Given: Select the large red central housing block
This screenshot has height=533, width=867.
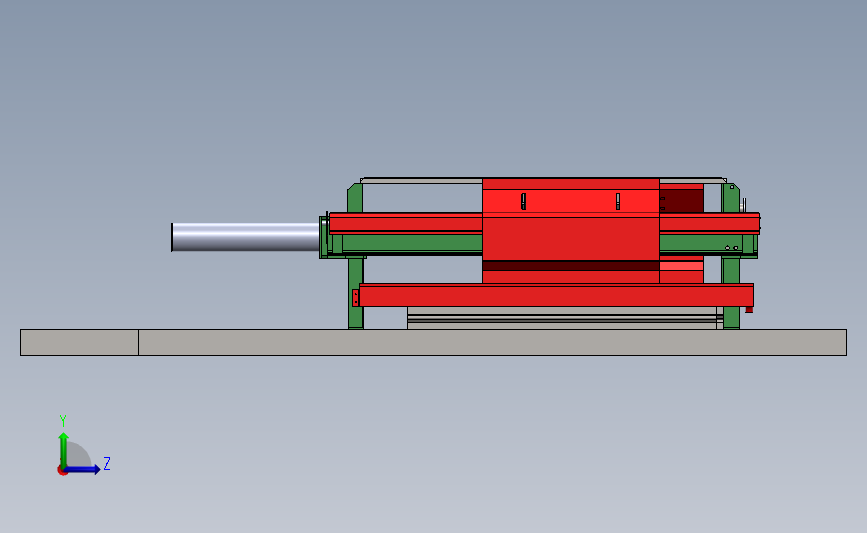Looking at the screenshot, I should [x=571, y=231].
